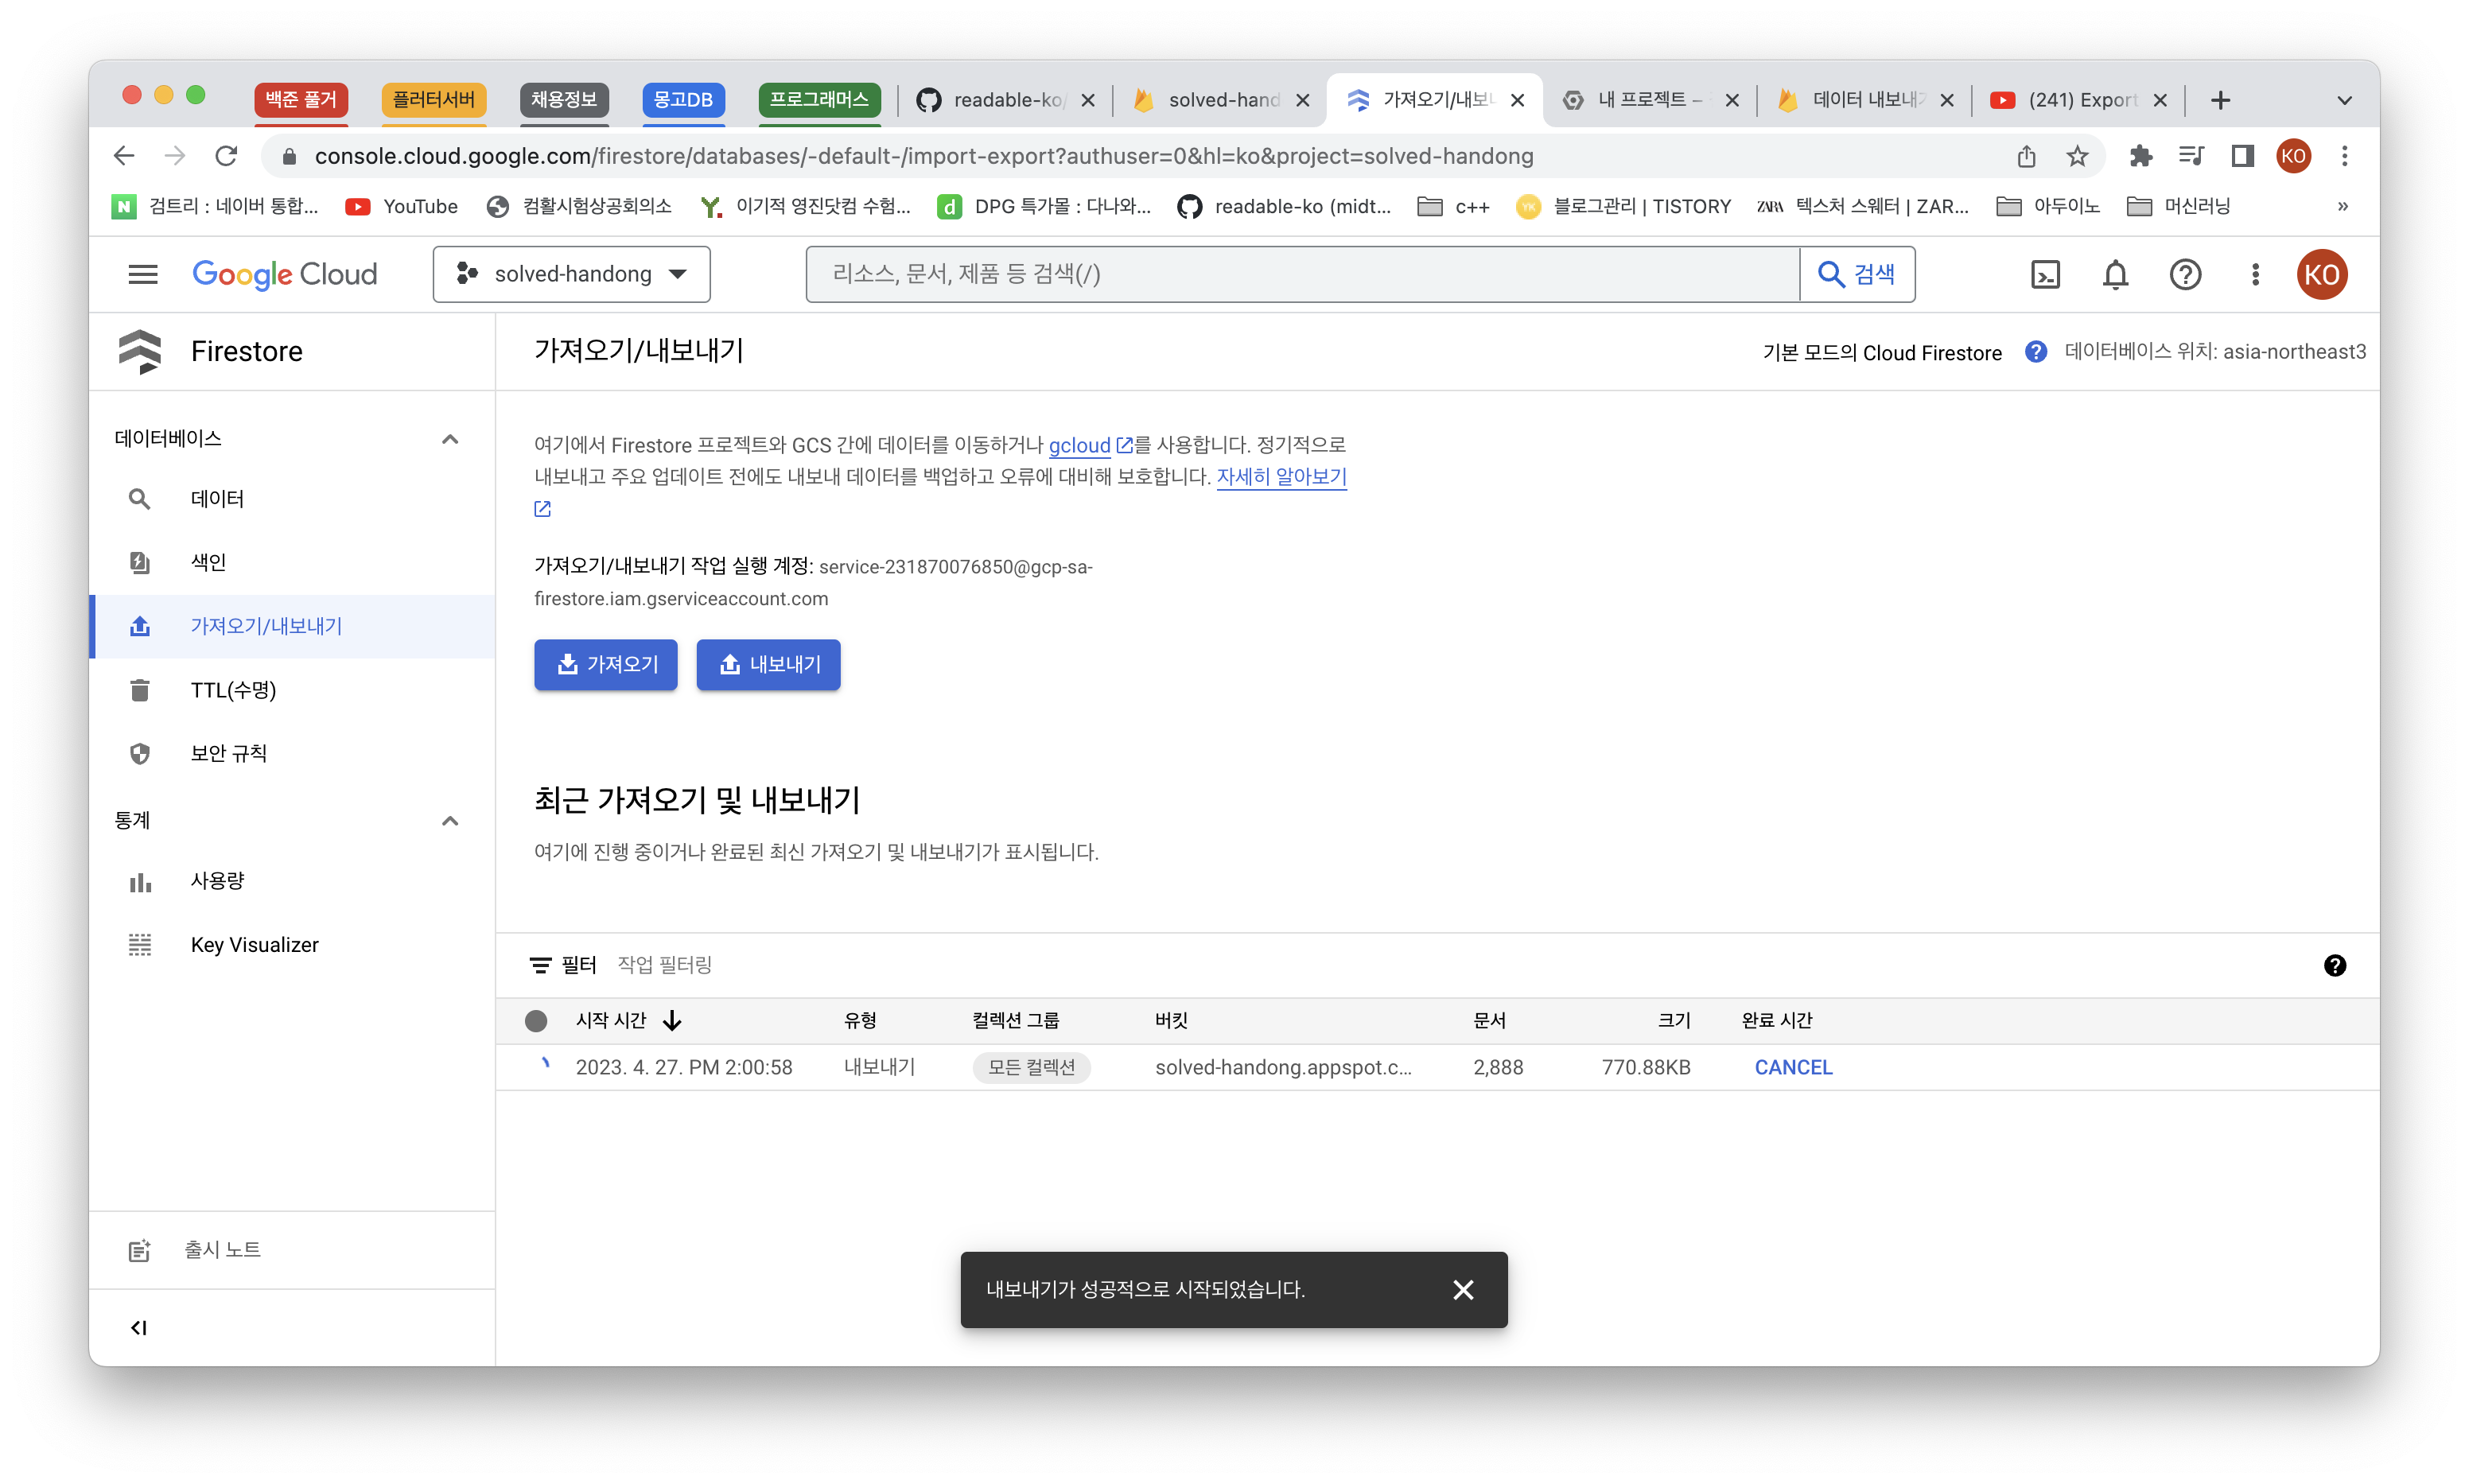Click the Firestore product logo icon
Viewport: 2469px width, 1484px height.
(140, 352)
